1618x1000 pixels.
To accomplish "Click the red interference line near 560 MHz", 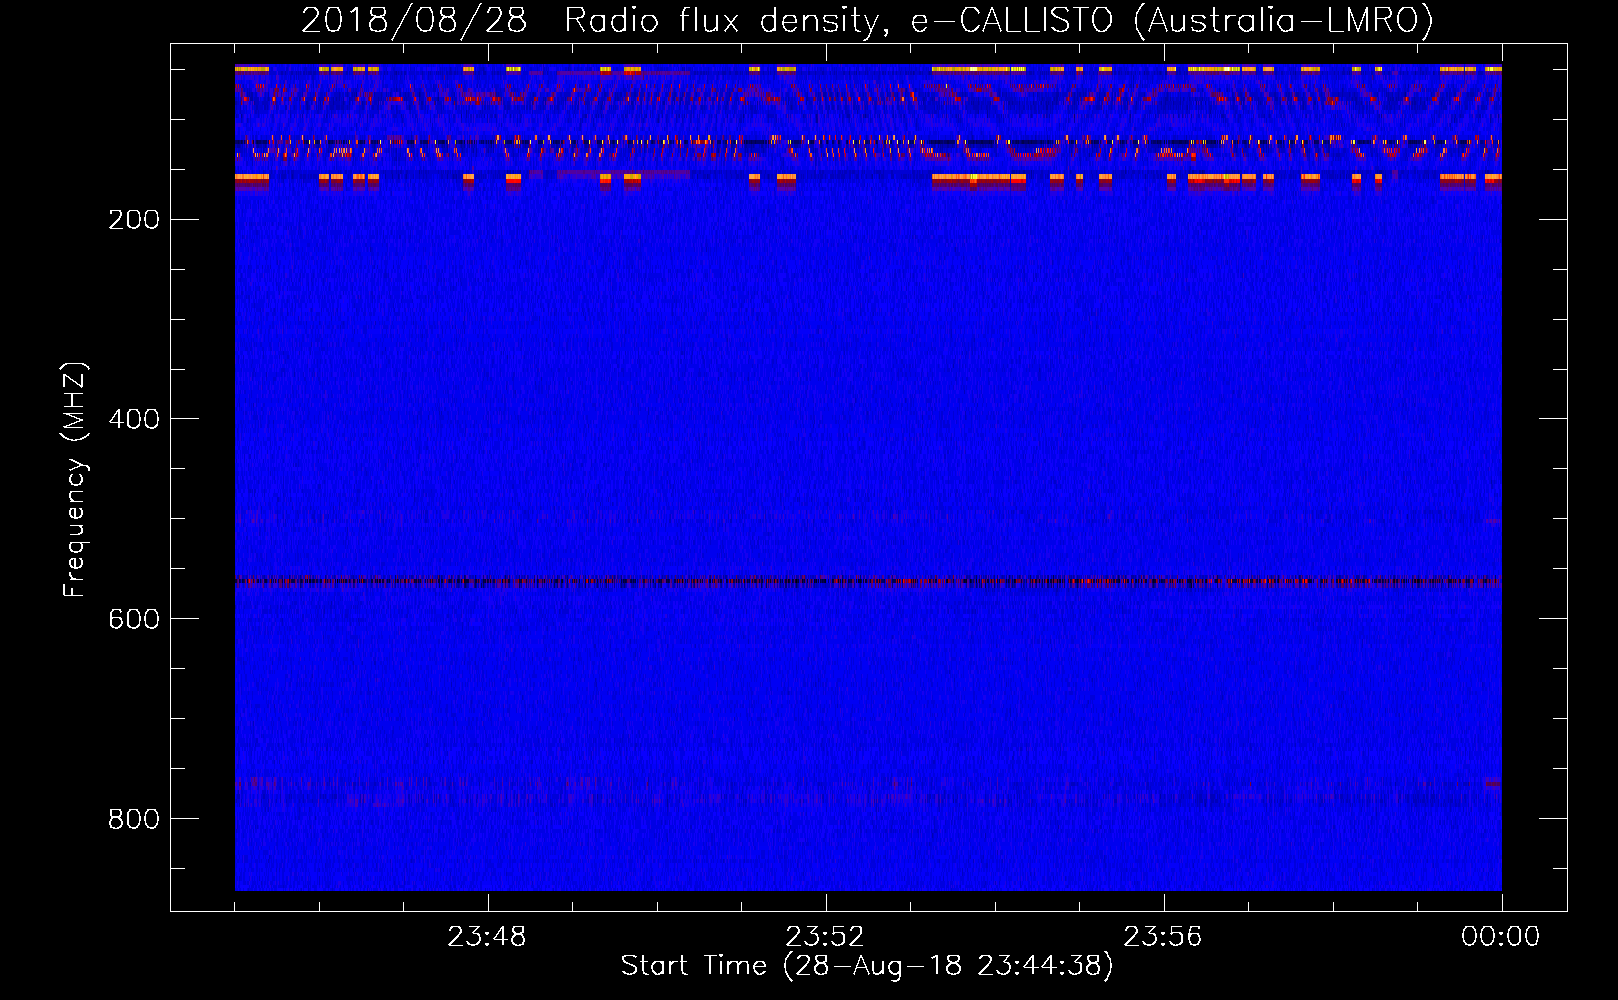I will [x=868, y=581].
